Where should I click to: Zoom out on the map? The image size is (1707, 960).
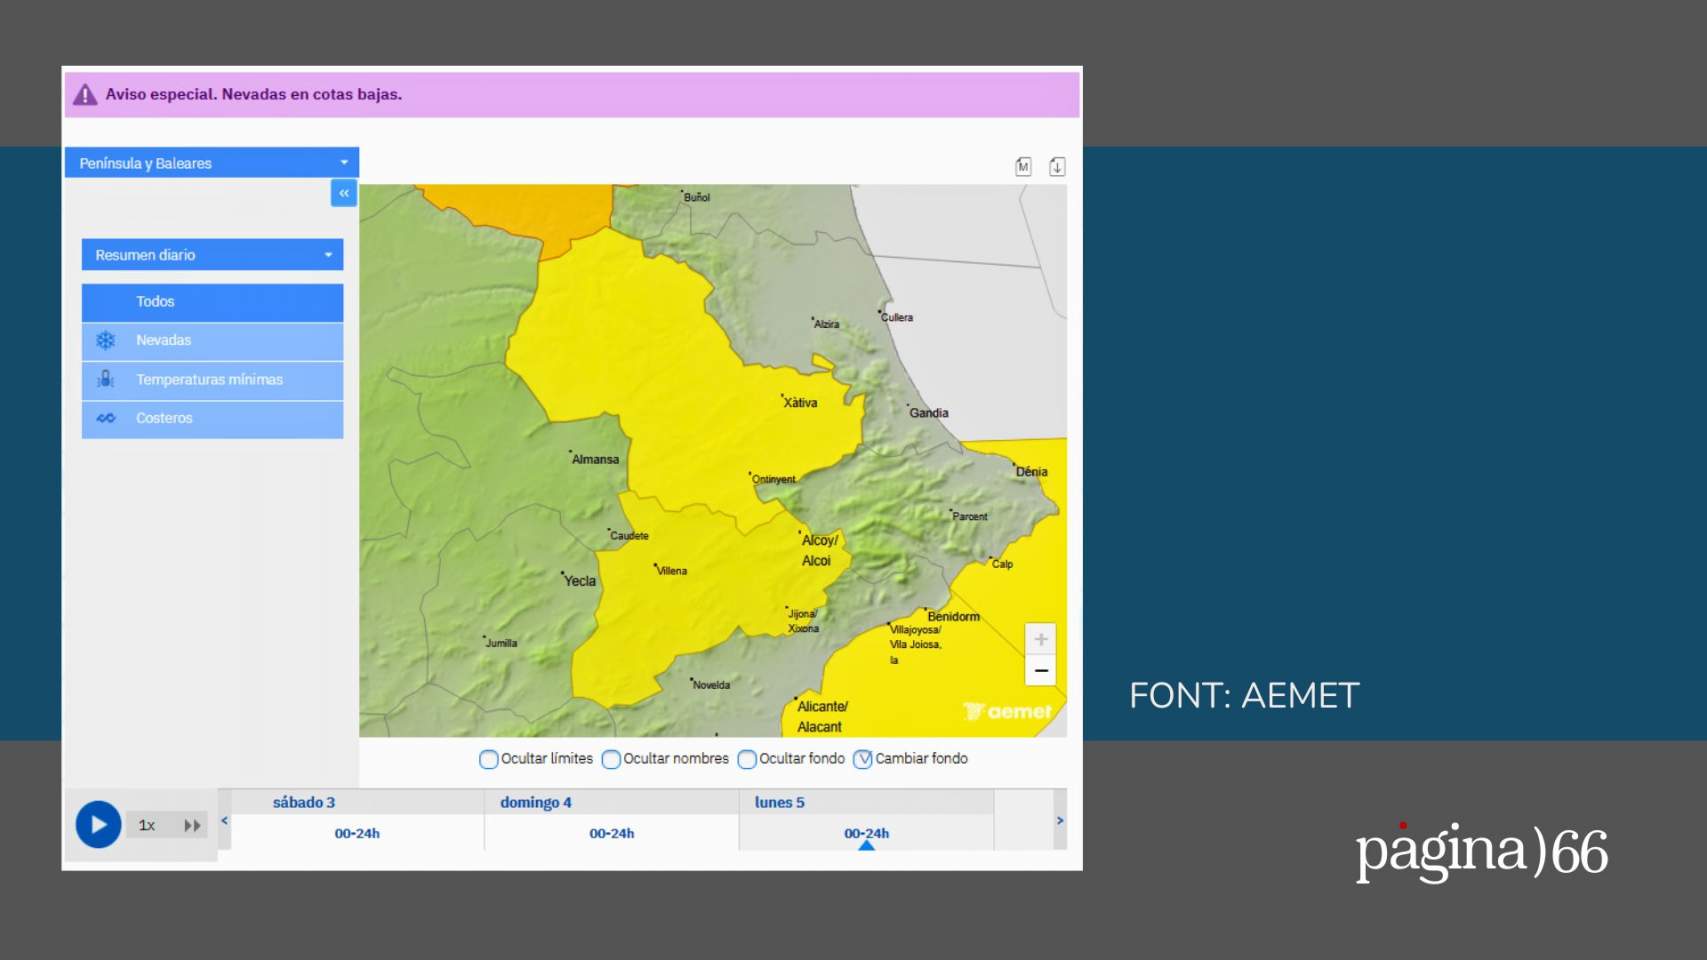point(1041,671)
